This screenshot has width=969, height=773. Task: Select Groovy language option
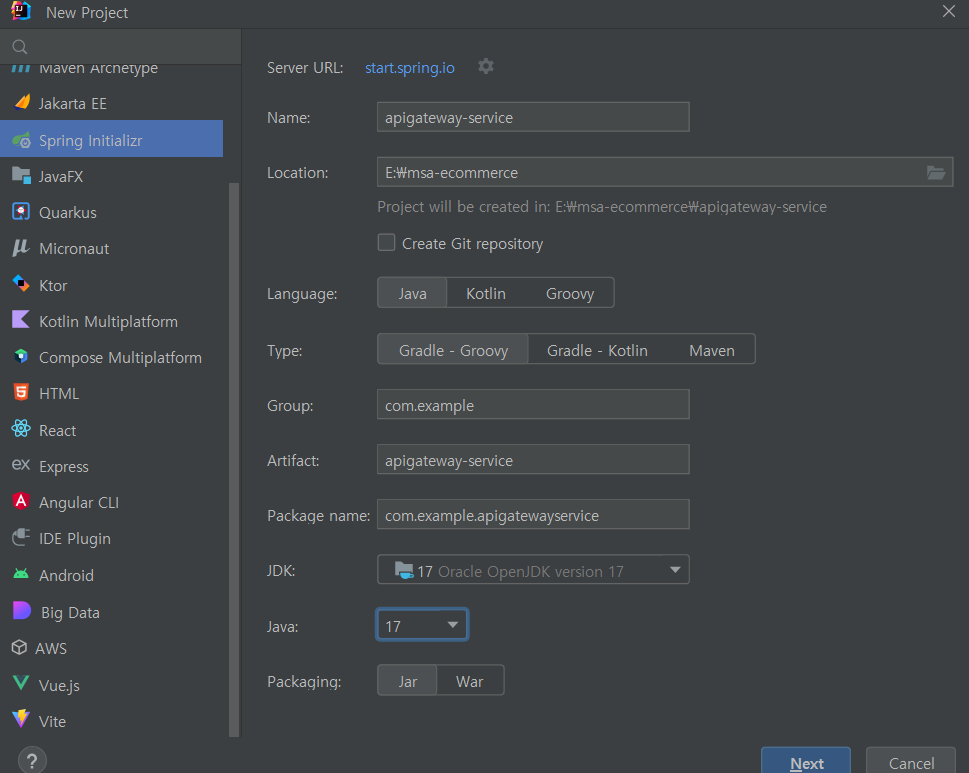[570, 294]
